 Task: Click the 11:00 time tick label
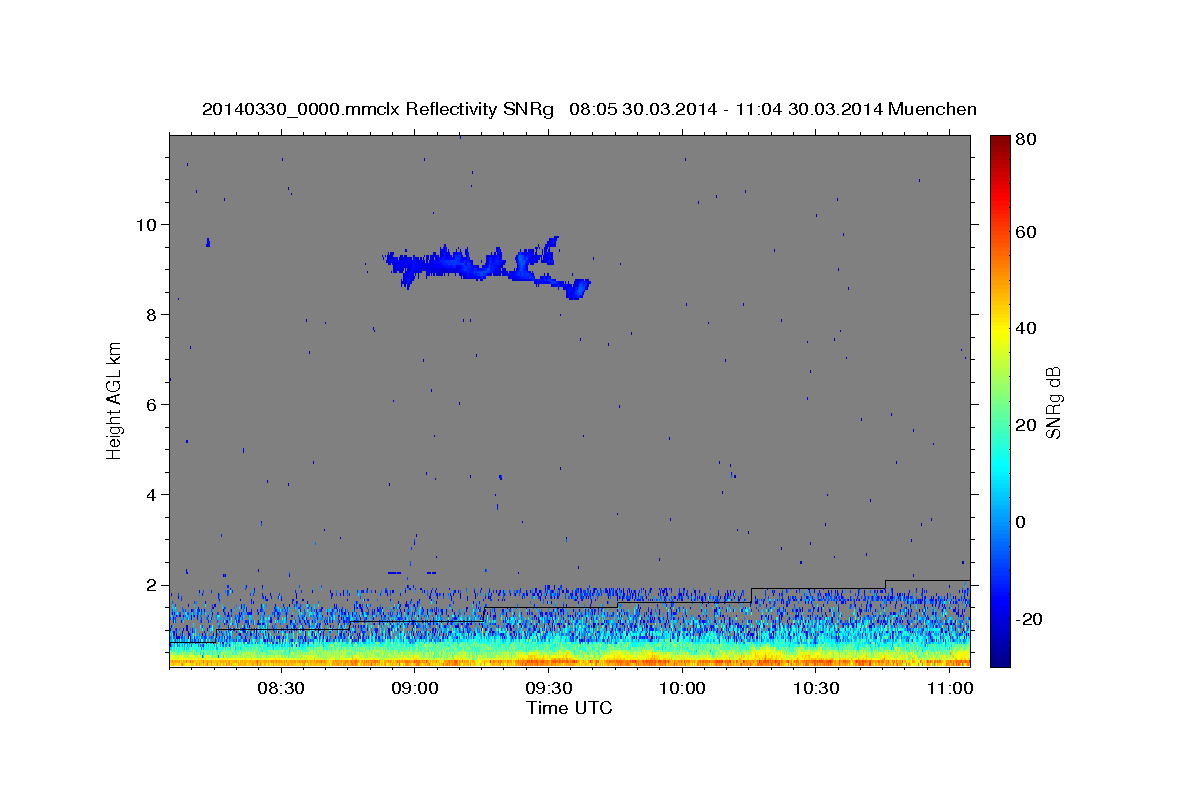click(x=949, y=689)
